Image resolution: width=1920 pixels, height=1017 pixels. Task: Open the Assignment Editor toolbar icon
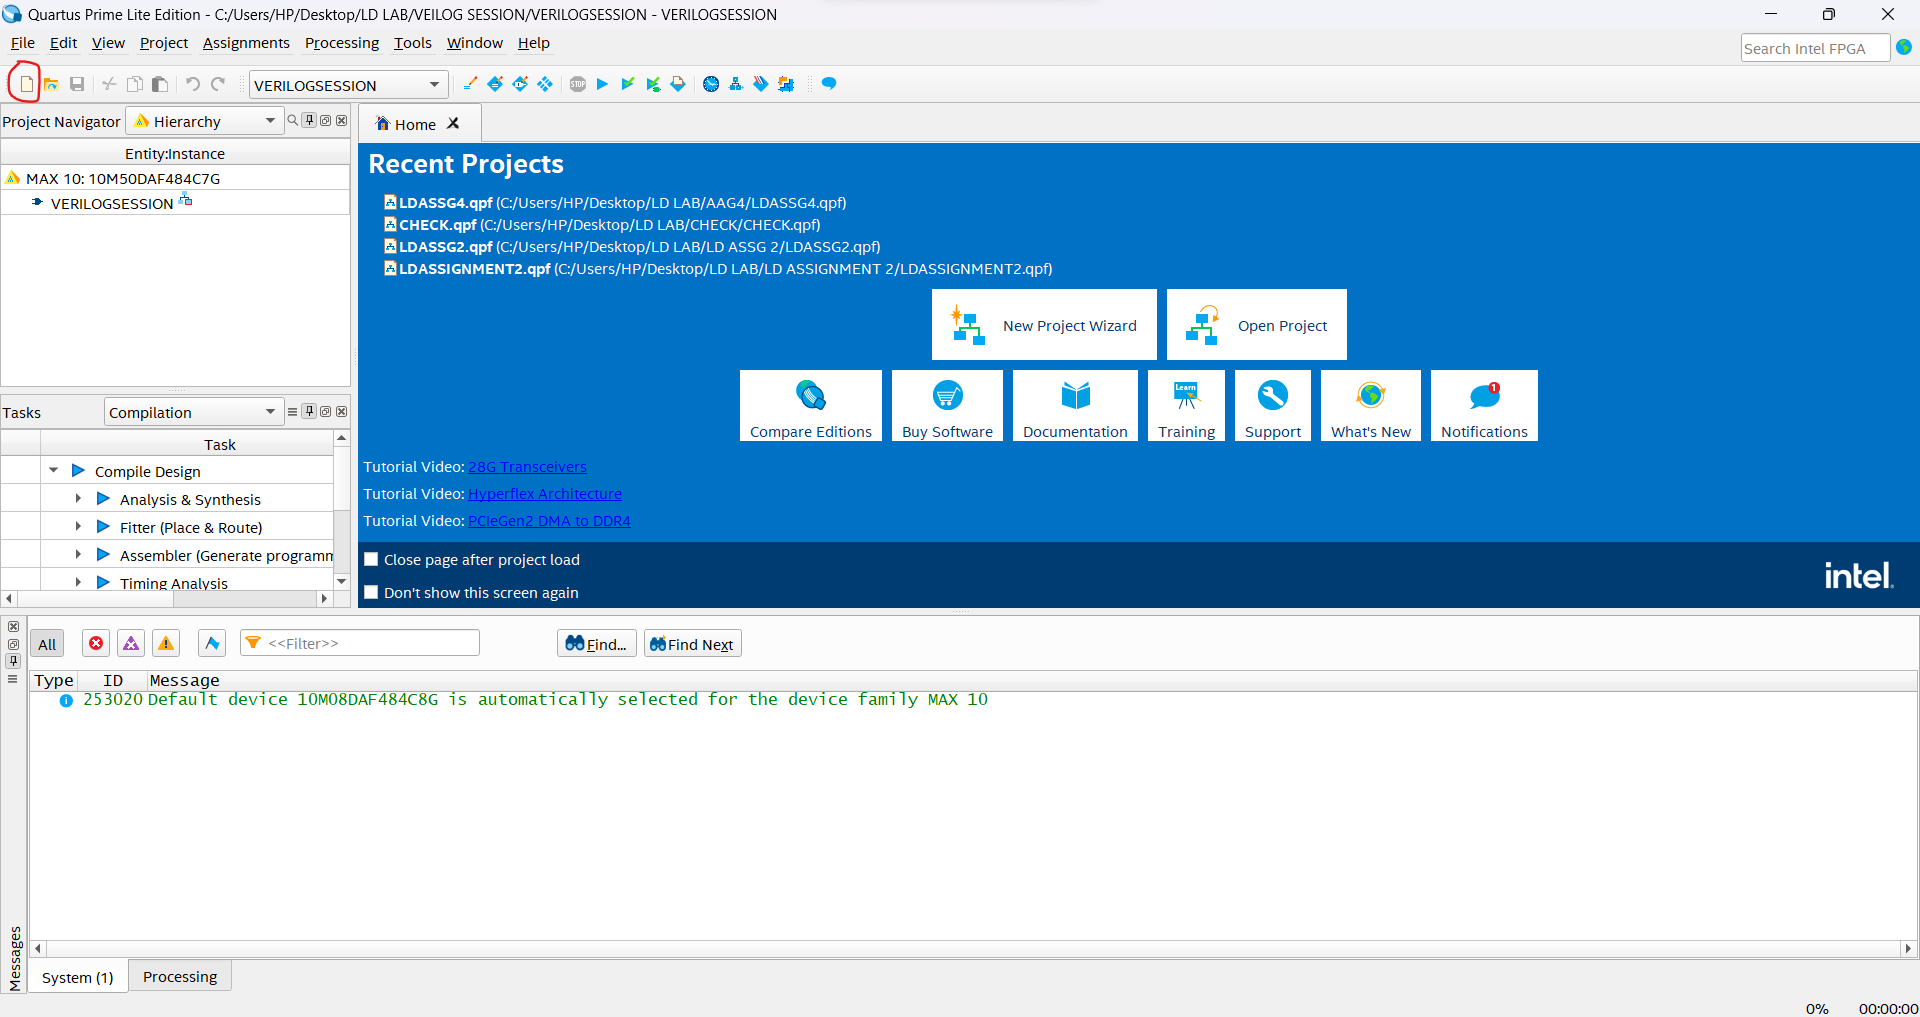click(x=495, y=84)
